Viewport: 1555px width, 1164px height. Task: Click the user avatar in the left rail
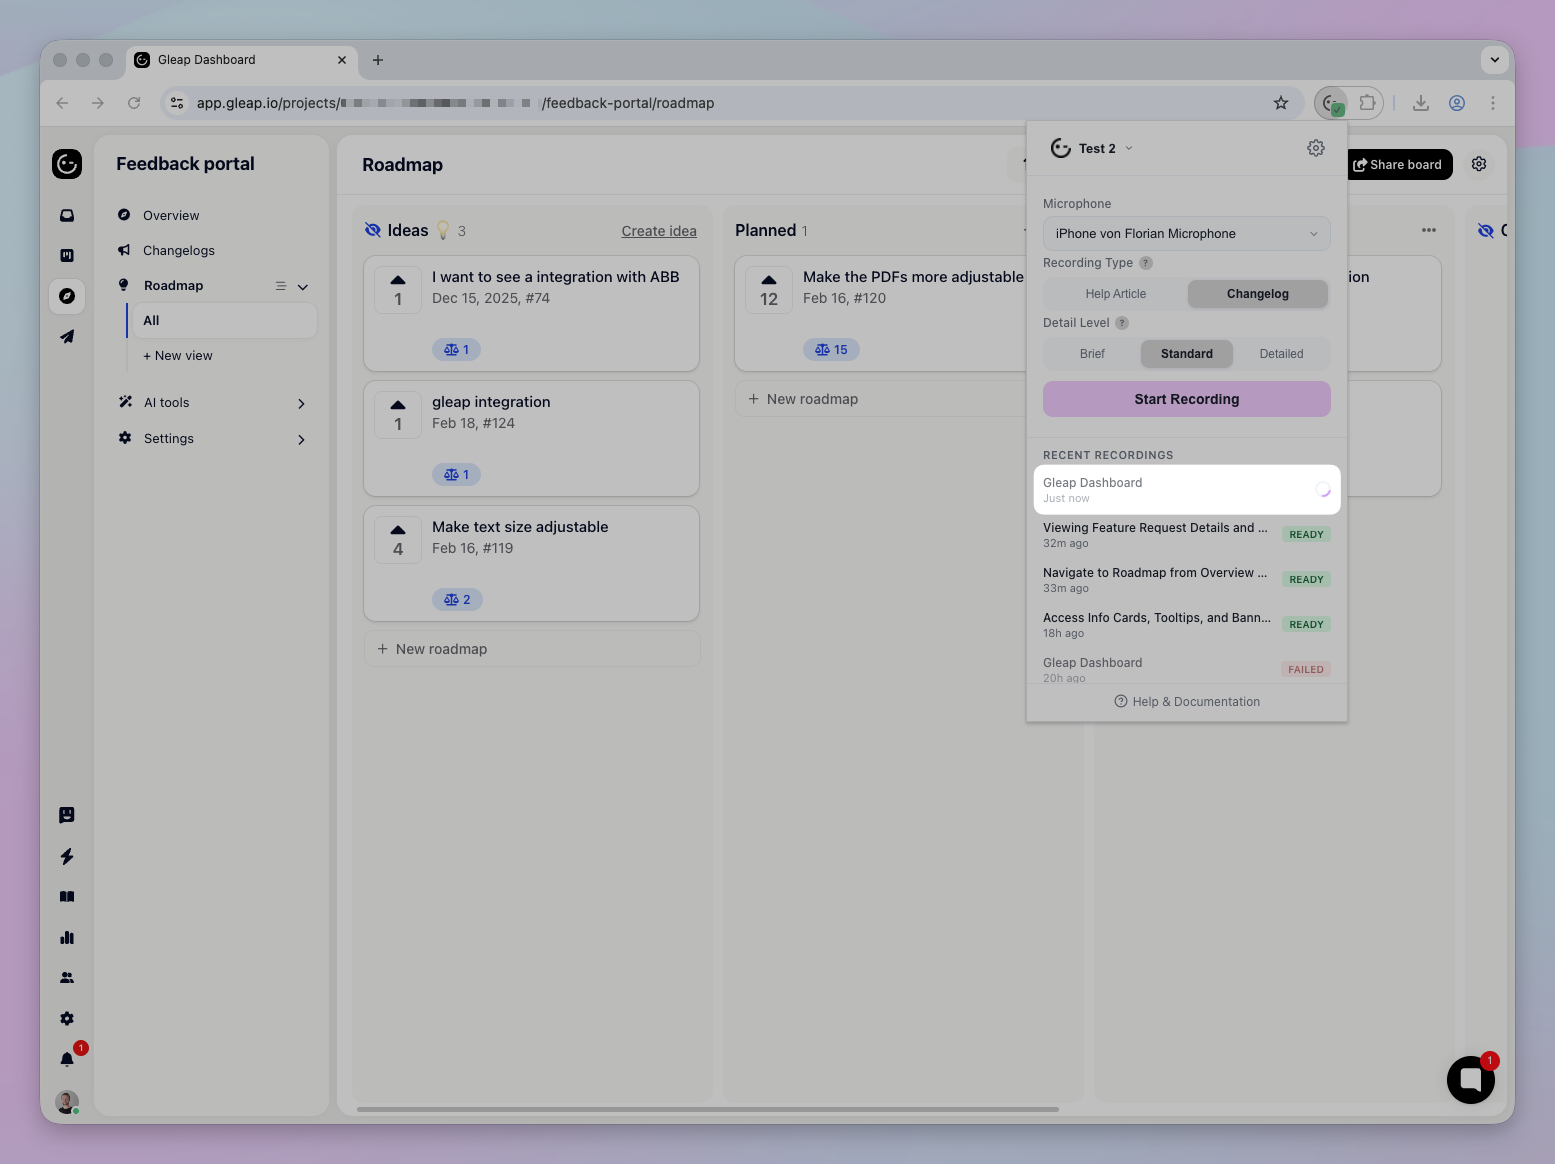67,1102
